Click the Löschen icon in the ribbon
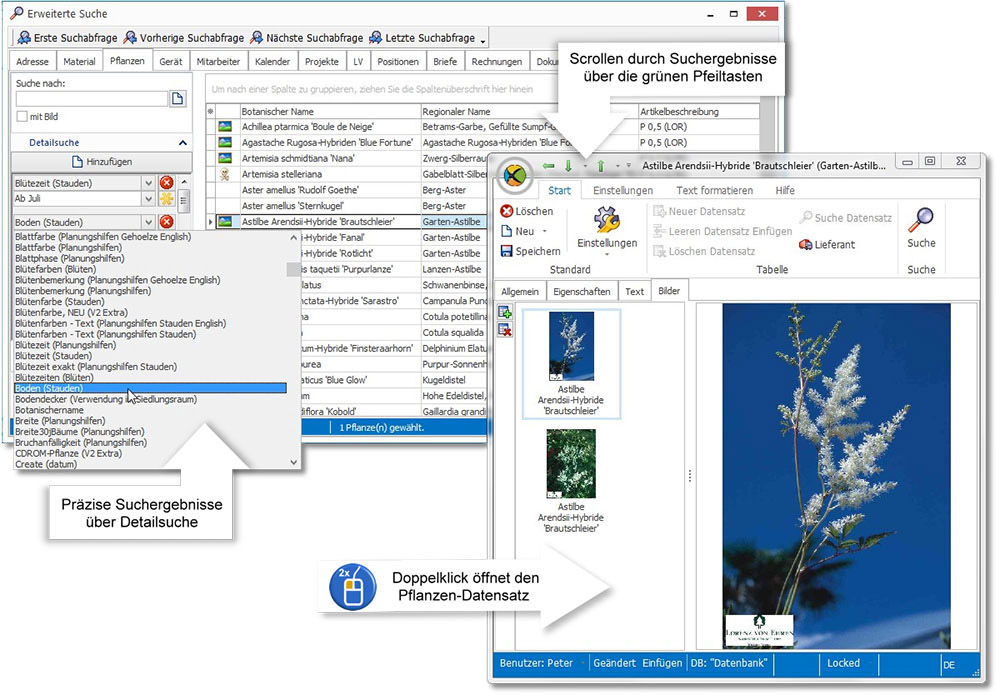This screenshot has width=1000, height=700. (507, 212)
